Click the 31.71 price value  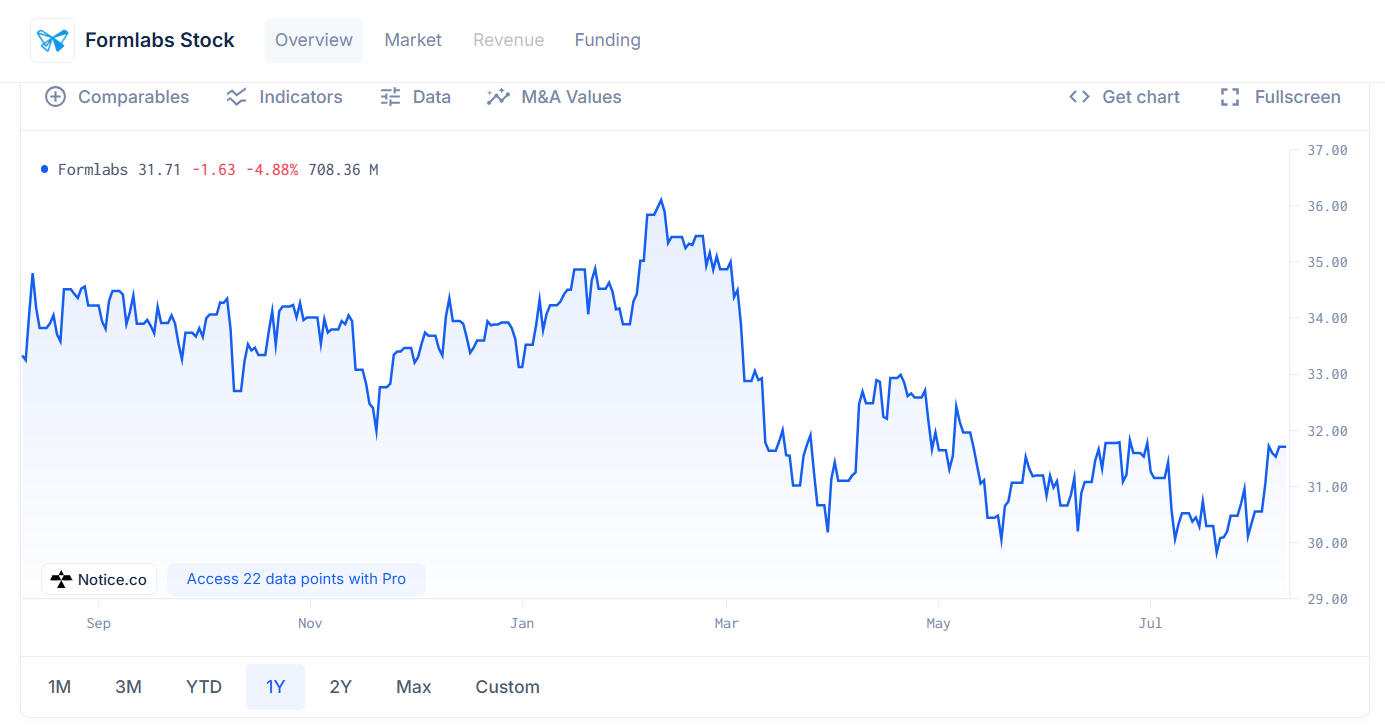pyautogui.click(x=160, y=170)
